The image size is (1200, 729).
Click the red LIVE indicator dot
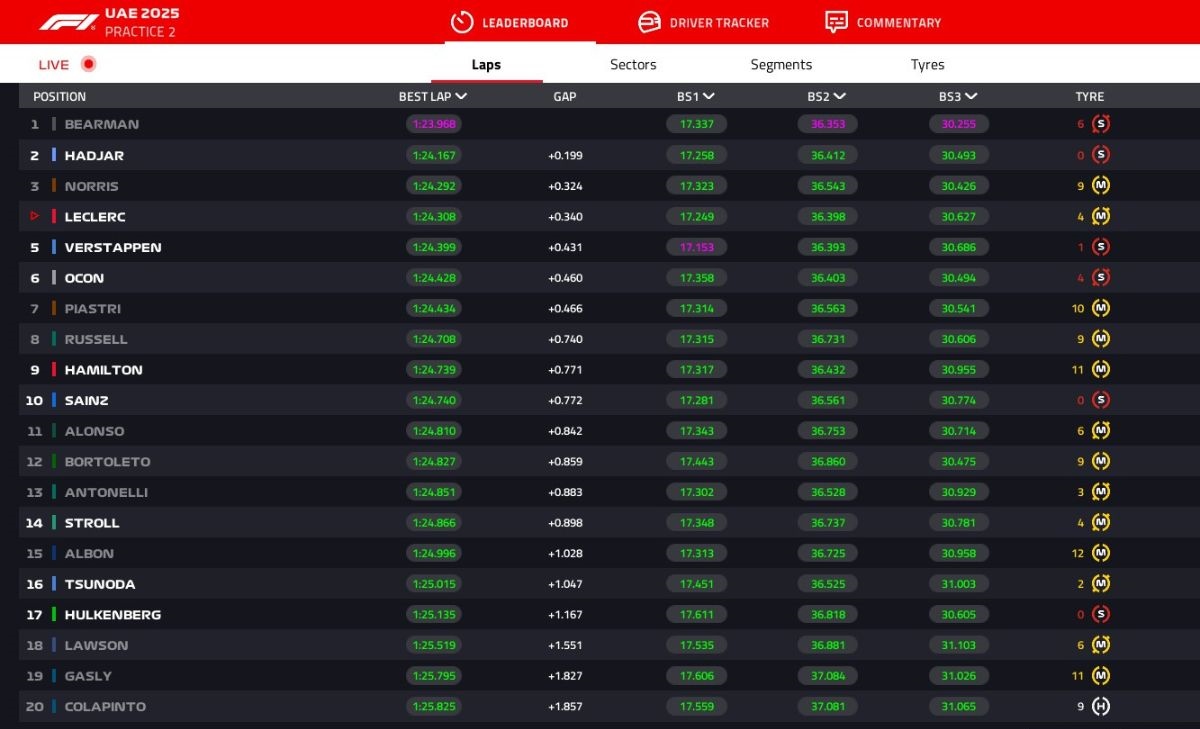tap(88, 65)
